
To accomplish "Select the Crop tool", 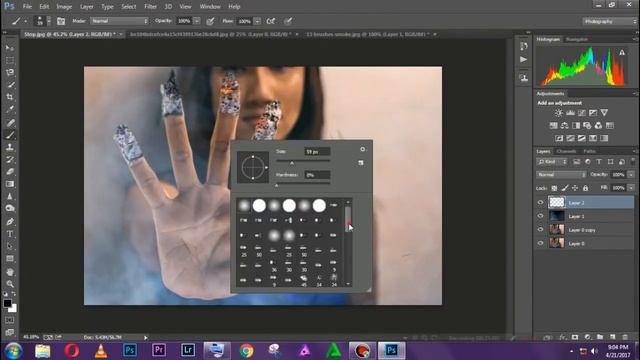I will tap(10, 97).
